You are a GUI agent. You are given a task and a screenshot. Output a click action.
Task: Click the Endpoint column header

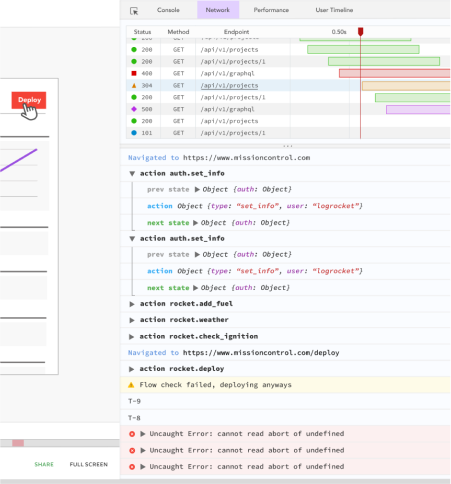236,32
